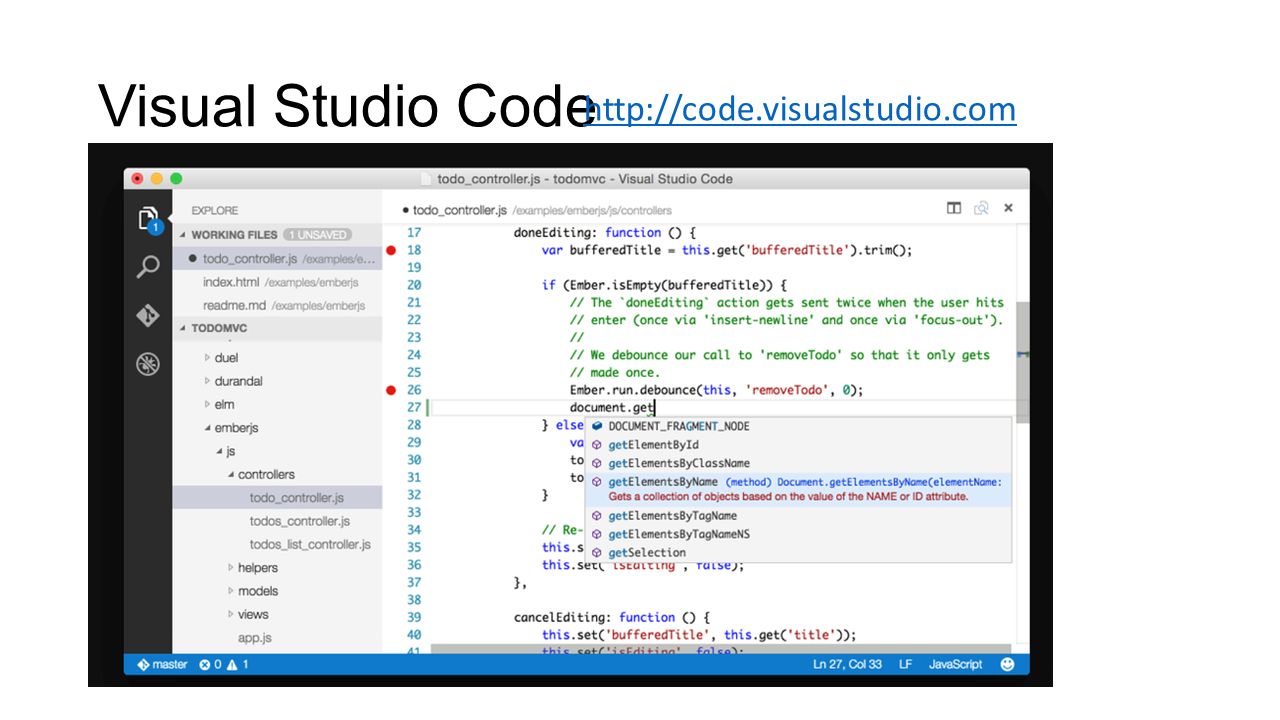Open todo_controller.js in working files
Image resolution: width=1280 pixels, height=720 pixels.
click(x=277, y=259)
